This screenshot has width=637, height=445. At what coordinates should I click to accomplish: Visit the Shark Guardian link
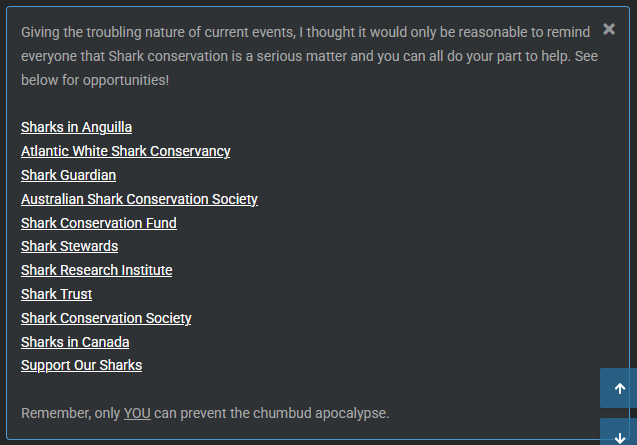pyautogui.click(x=69, y=175)
